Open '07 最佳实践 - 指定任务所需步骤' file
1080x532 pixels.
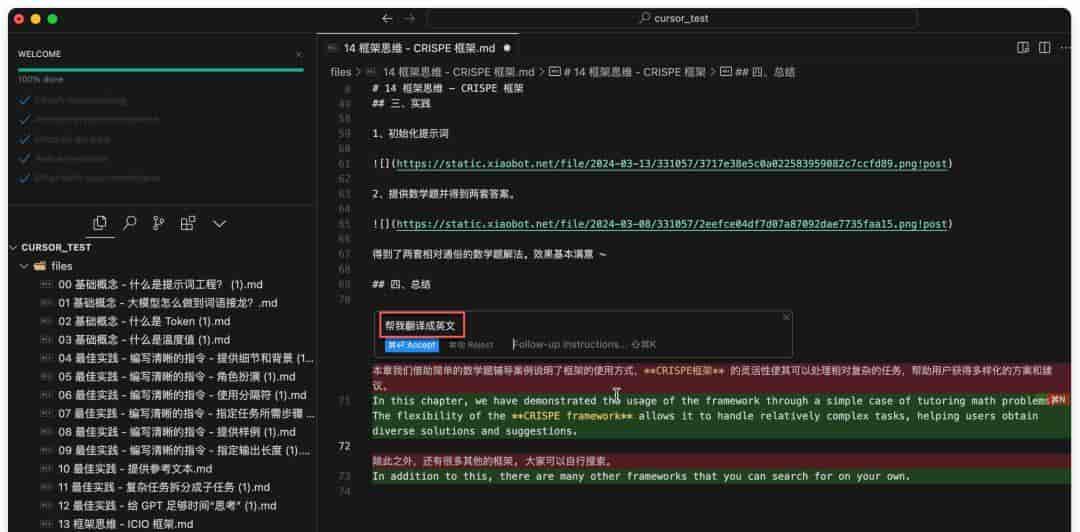(186, 414)
